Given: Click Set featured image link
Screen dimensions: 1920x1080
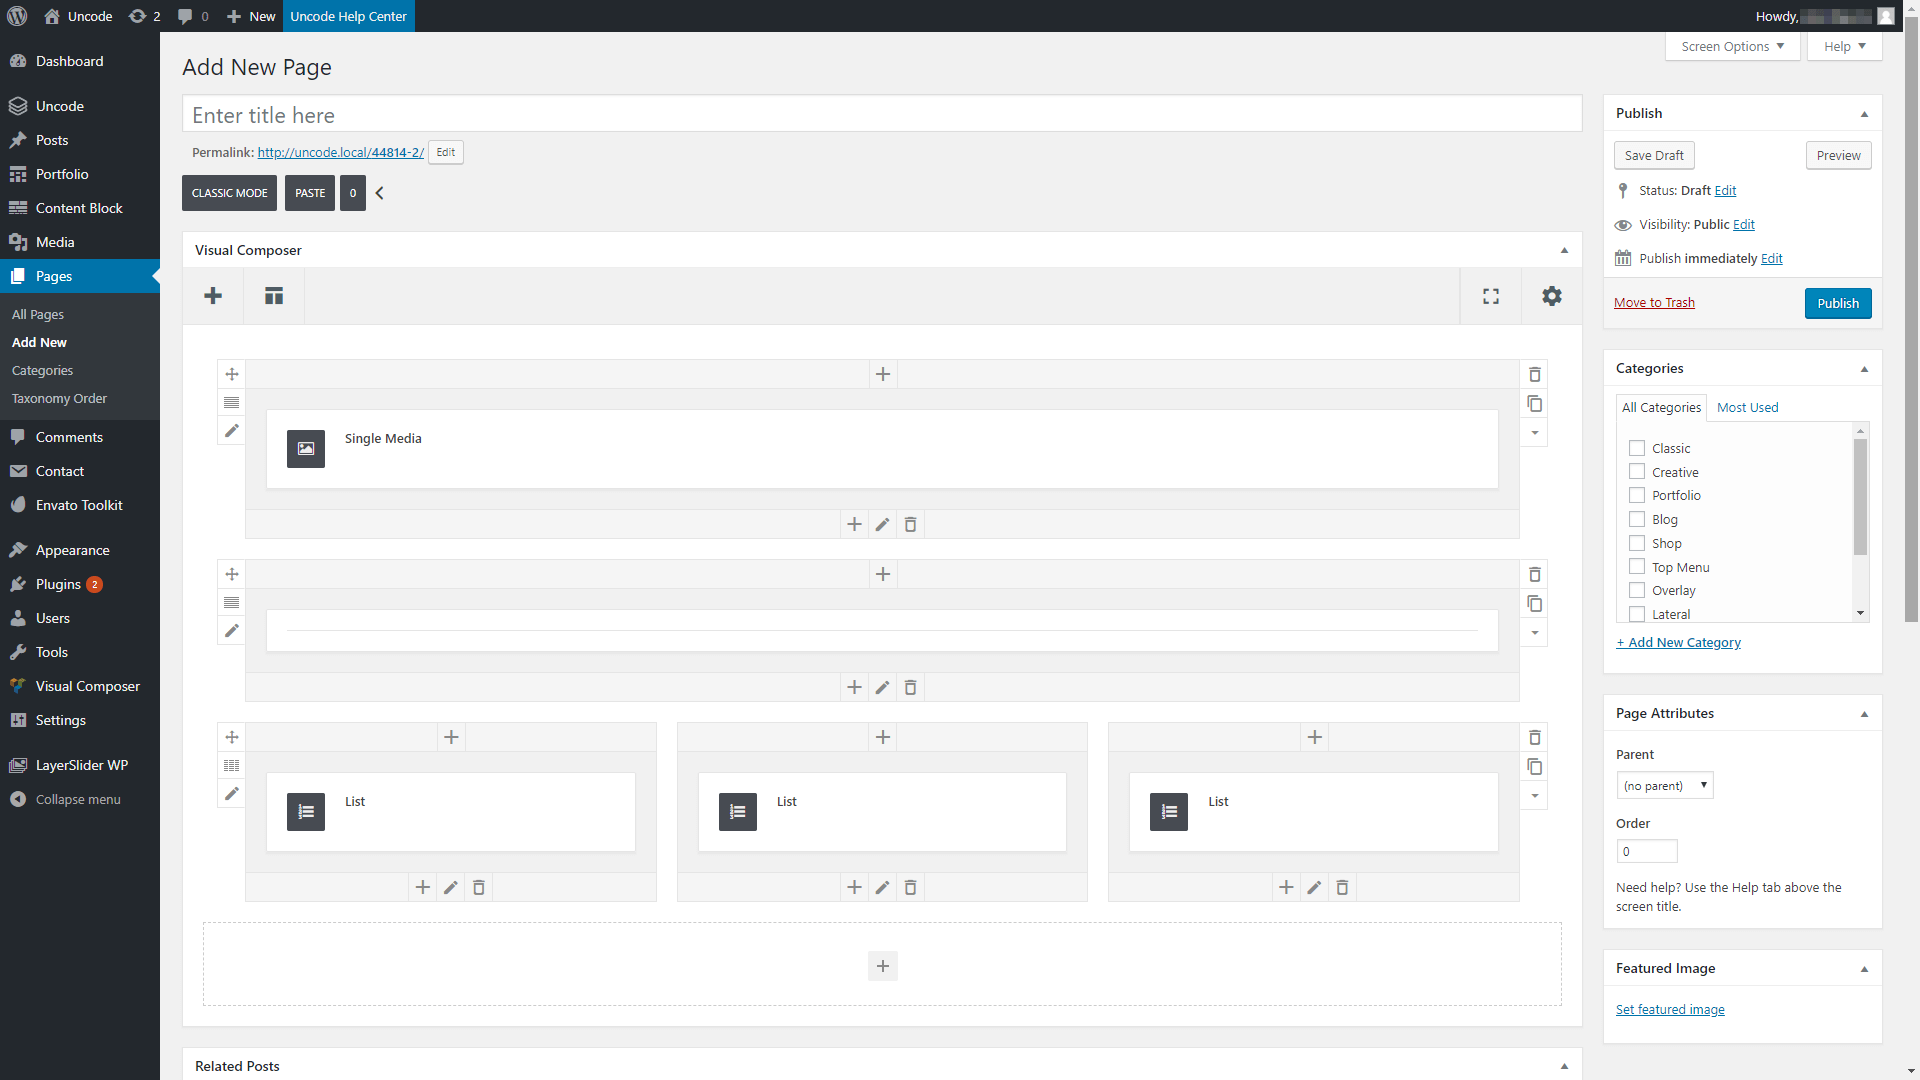Looking at the screenshot, I should click(1669, 1009).
